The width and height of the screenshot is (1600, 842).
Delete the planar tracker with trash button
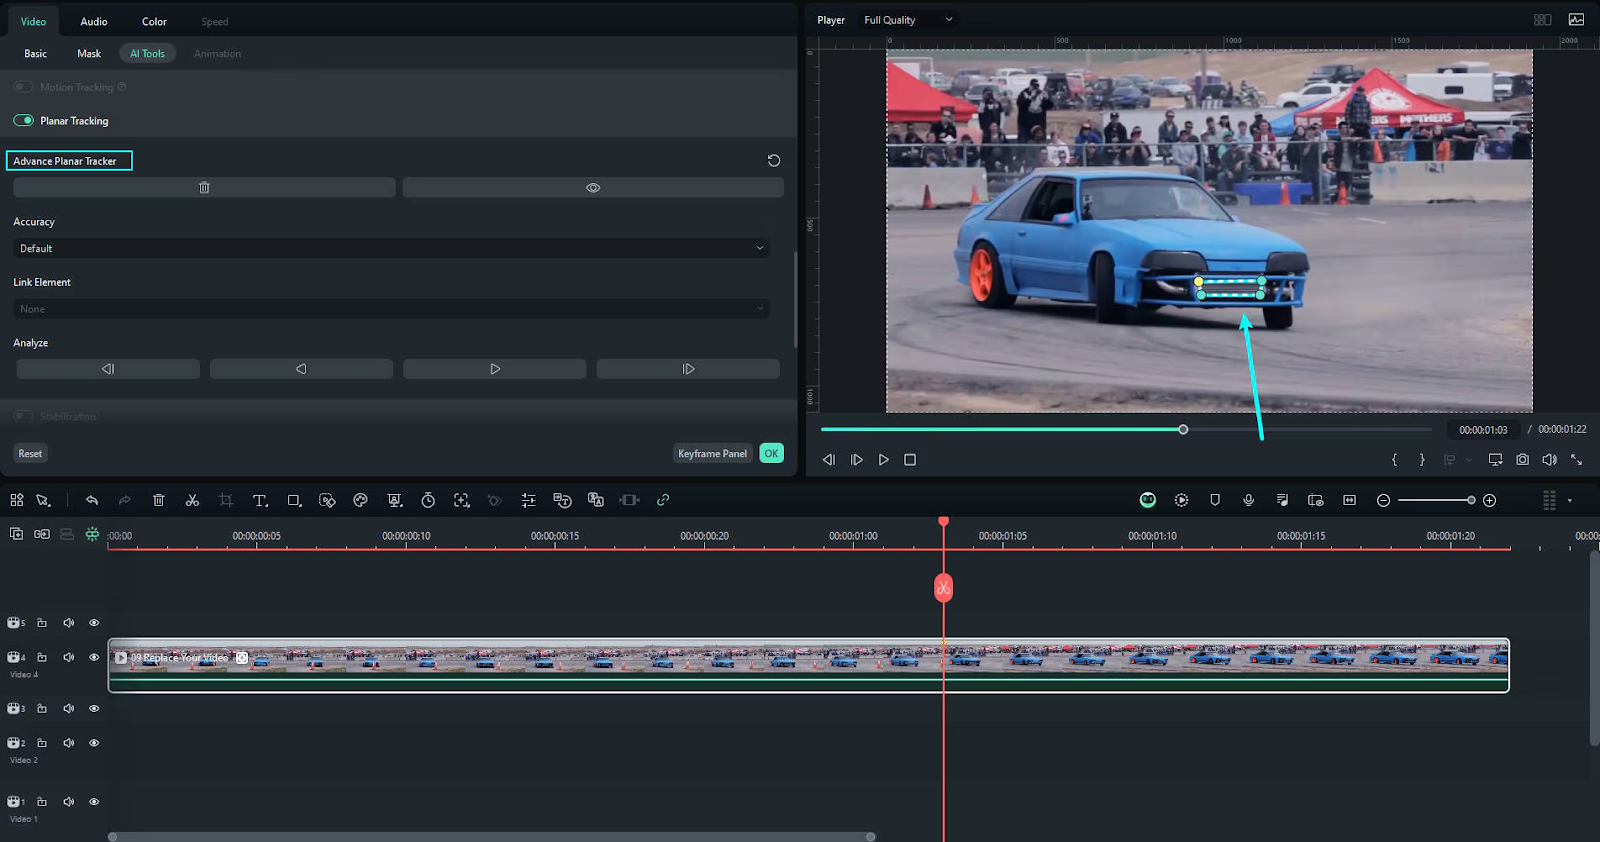pyautogui.click(x=204, y=188)
